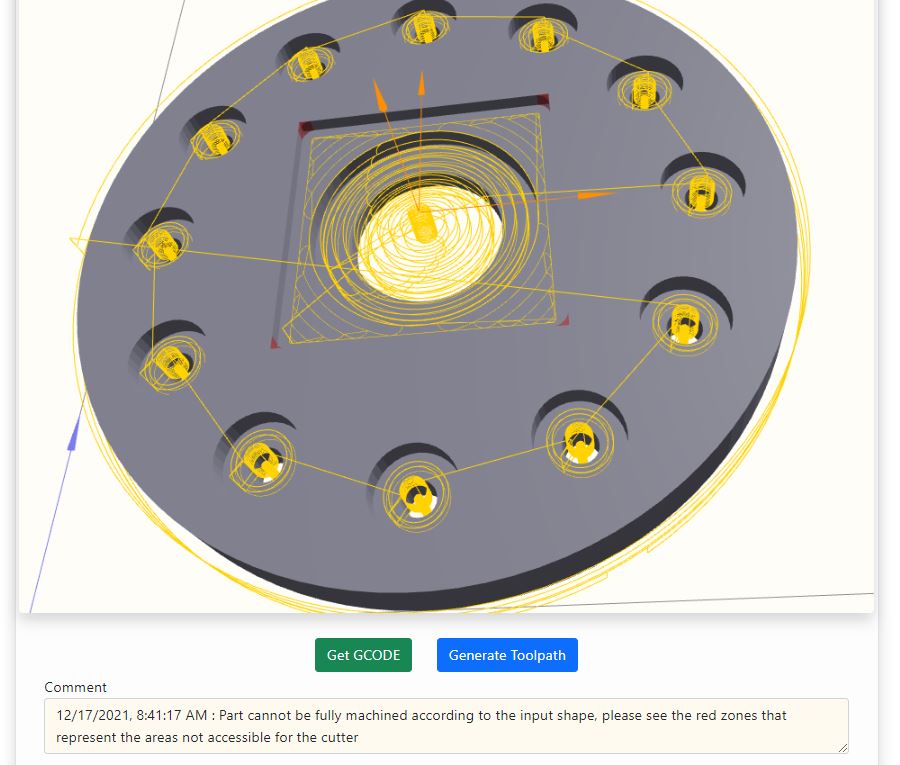Select the orange axis arrow pointing right
900x765 pixels.
595,196
